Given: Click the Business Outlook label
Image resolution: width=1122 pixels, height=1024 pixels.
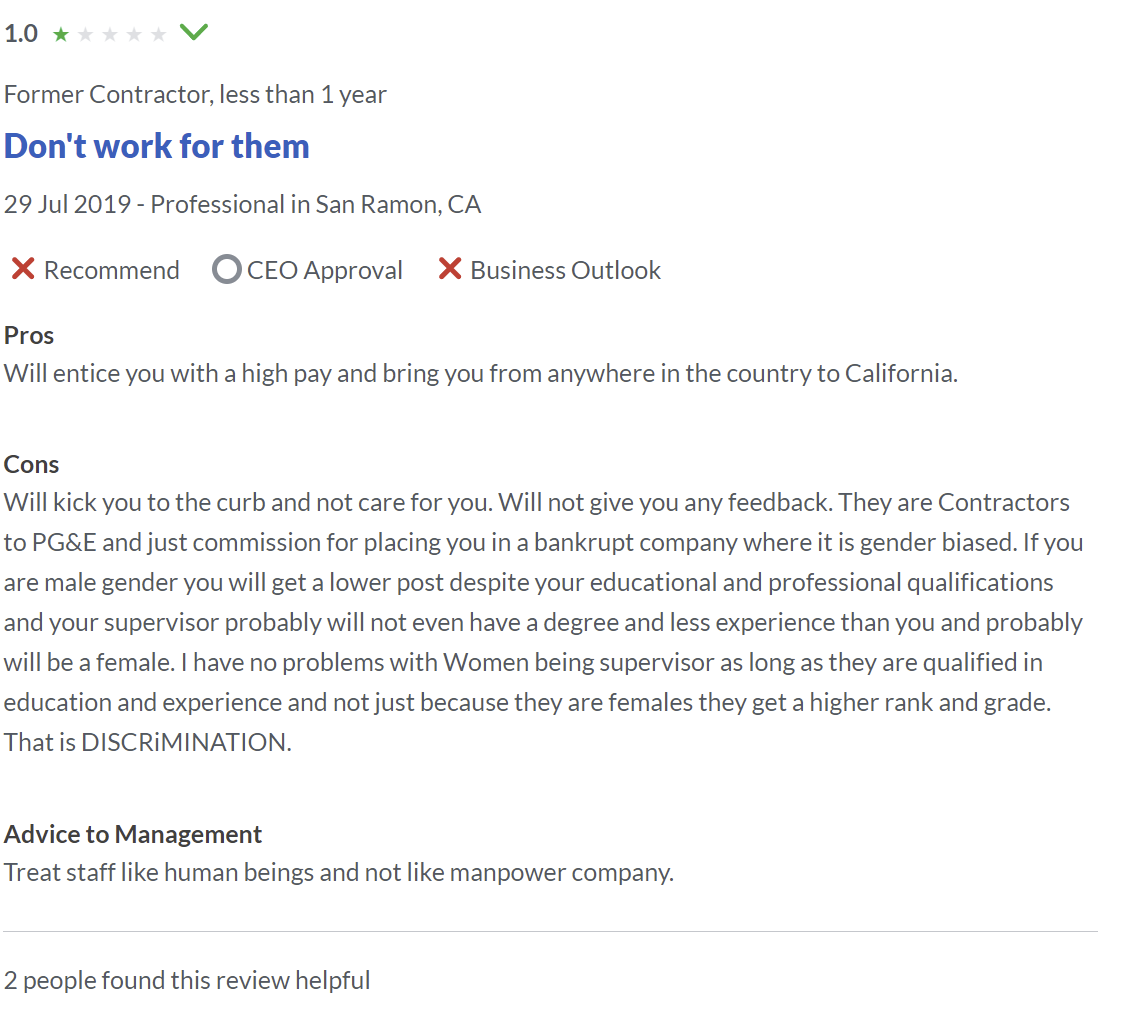Looking at the screenshot, I should (x=565, y=270).
